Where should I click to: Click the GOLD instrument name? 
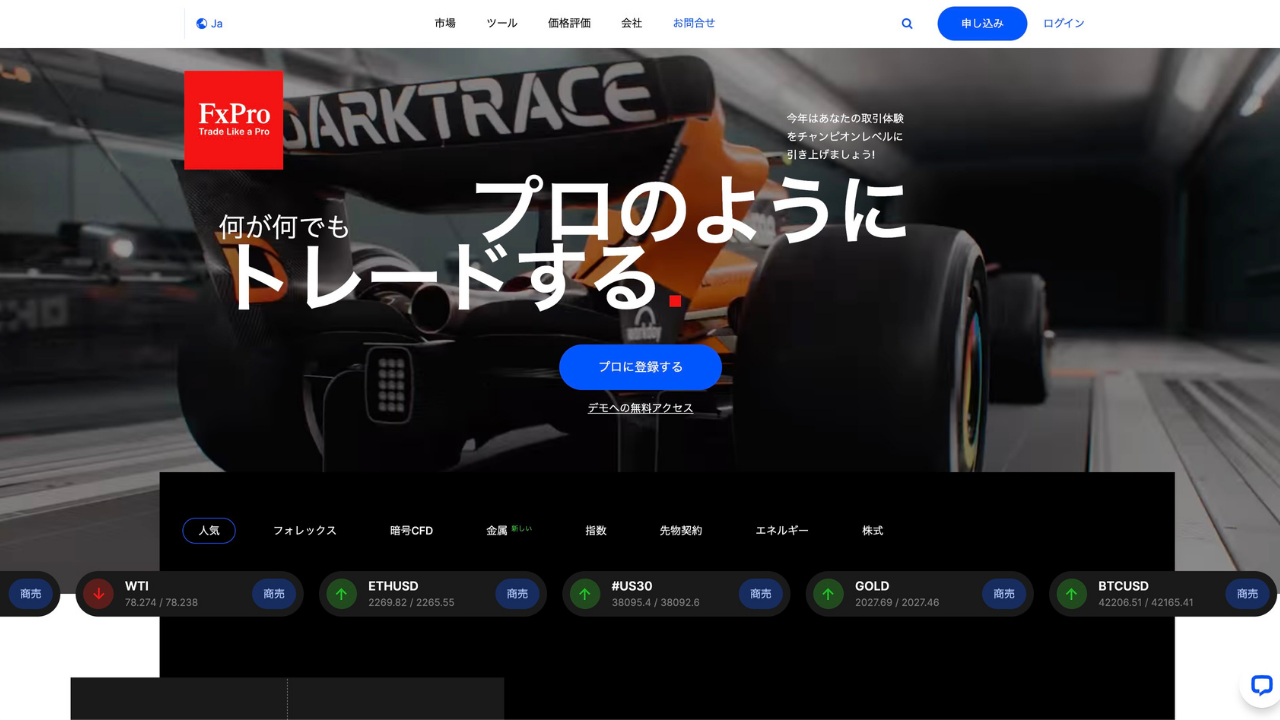point(872,586)
